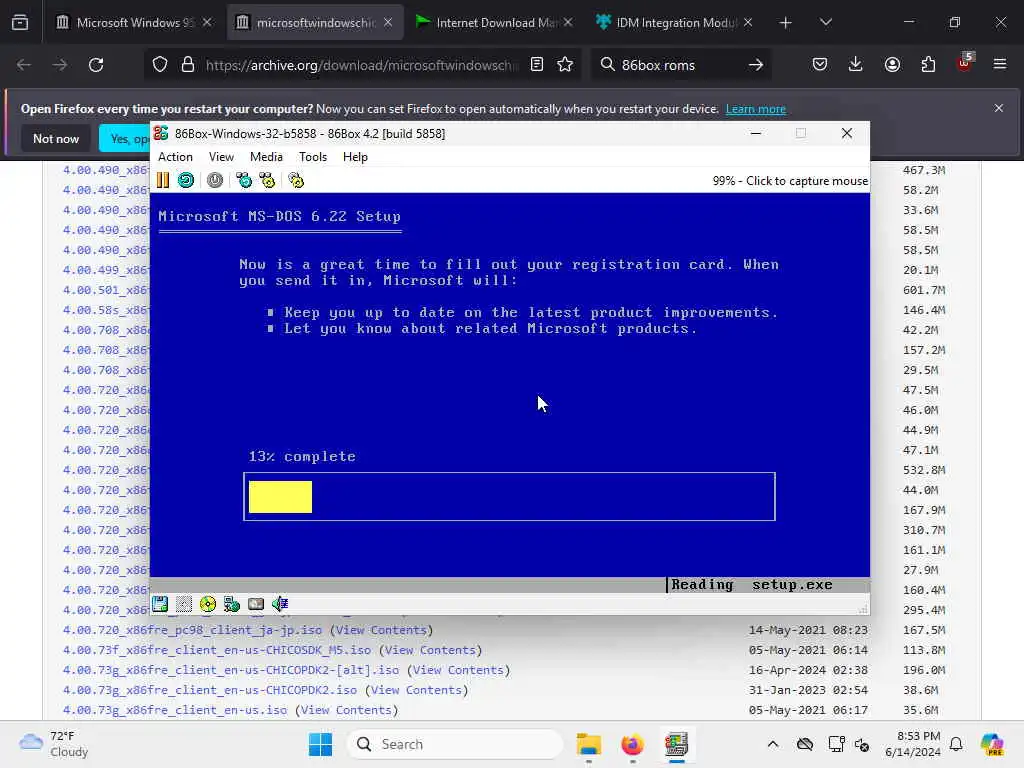Open clock showing 8:53 PM
1024x768 pixels.
click(x=913, y=744)
